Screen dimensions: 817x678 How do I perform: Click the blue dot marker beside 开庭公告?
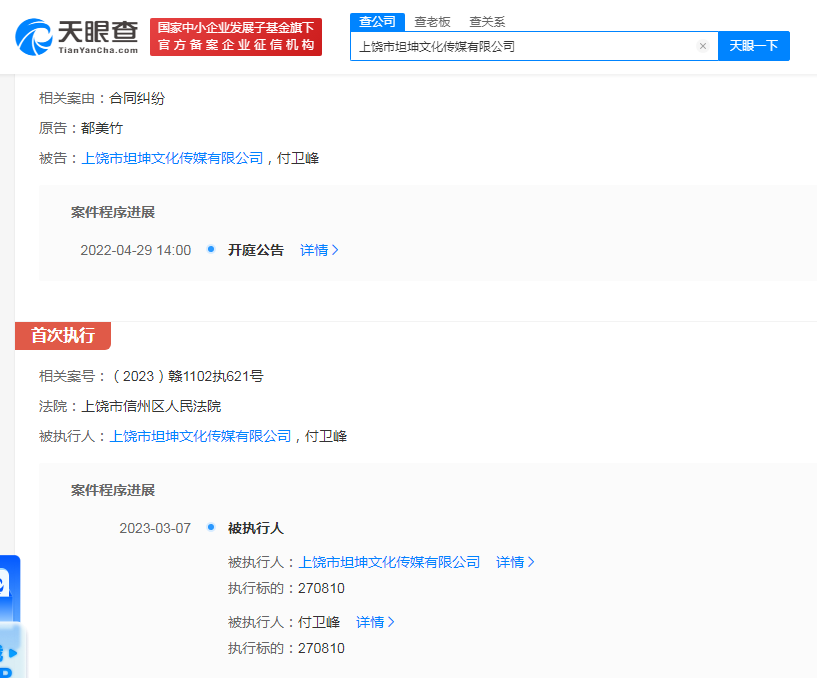pos(211,249)
